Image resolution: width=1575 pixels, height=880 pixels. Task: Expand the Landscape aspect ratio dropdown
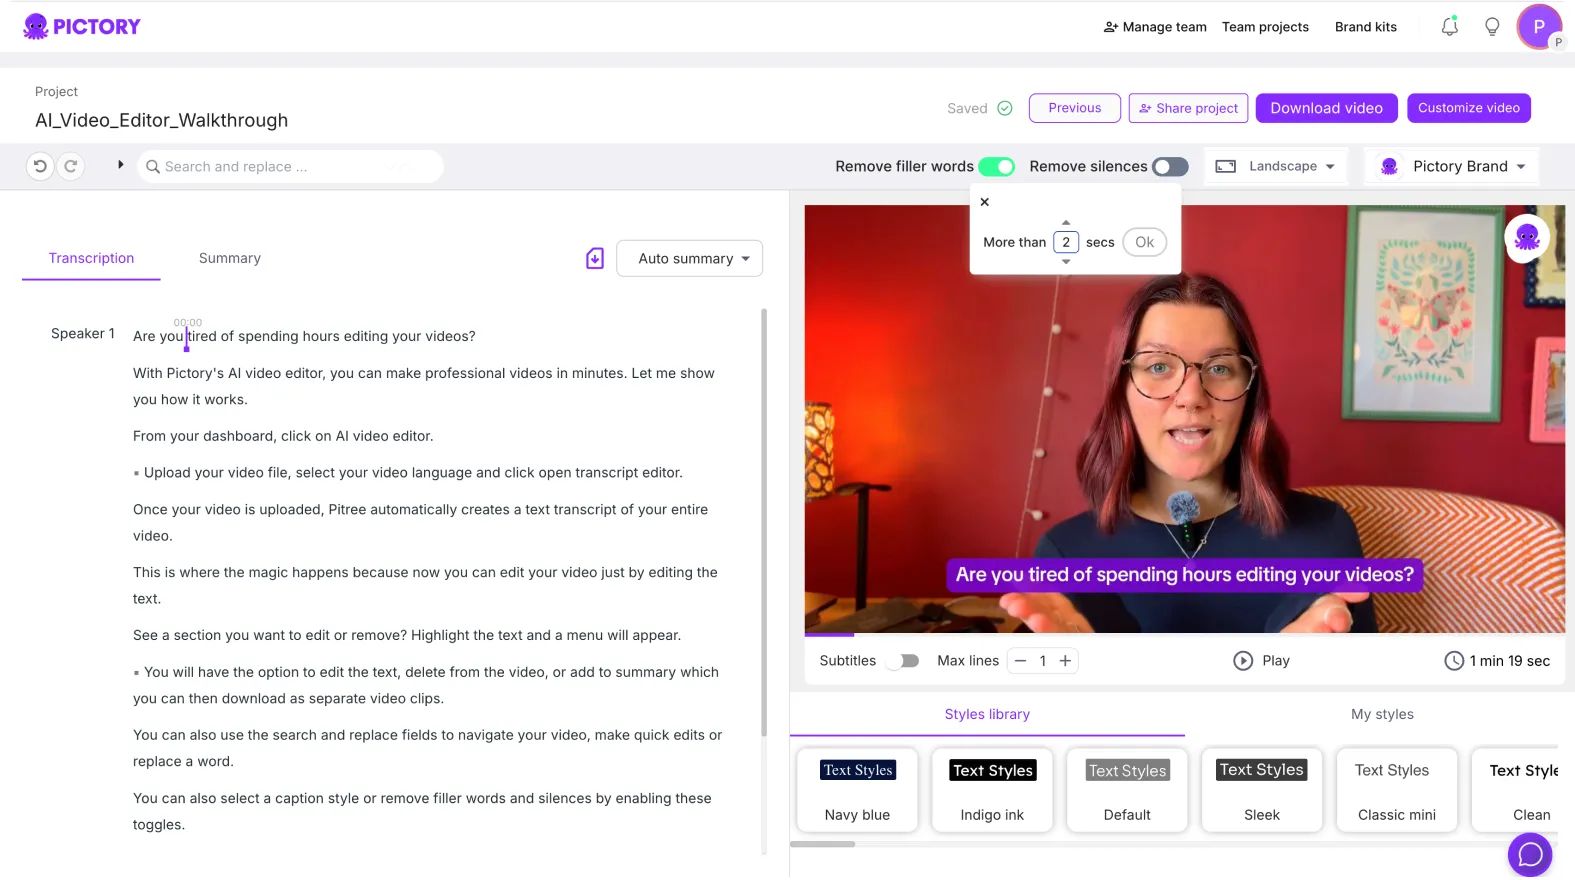(1275, 167)
